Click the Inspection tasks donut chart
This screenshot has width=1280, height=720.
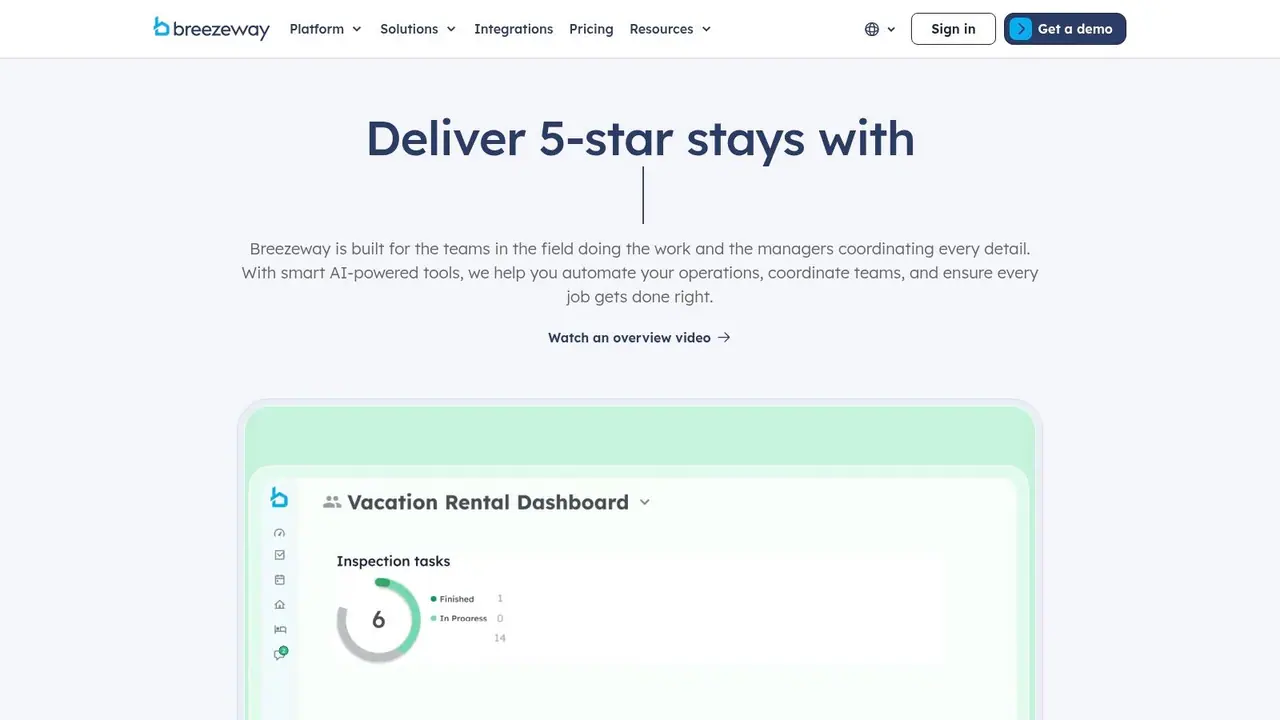[x=379, y=620]
